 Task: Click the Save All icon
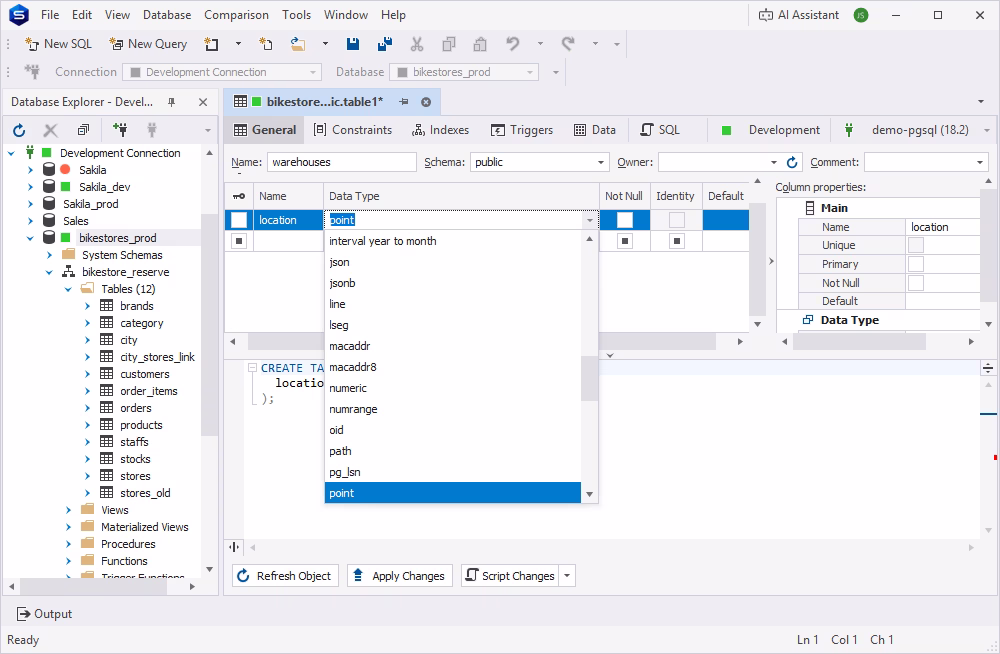coord(385,44)
